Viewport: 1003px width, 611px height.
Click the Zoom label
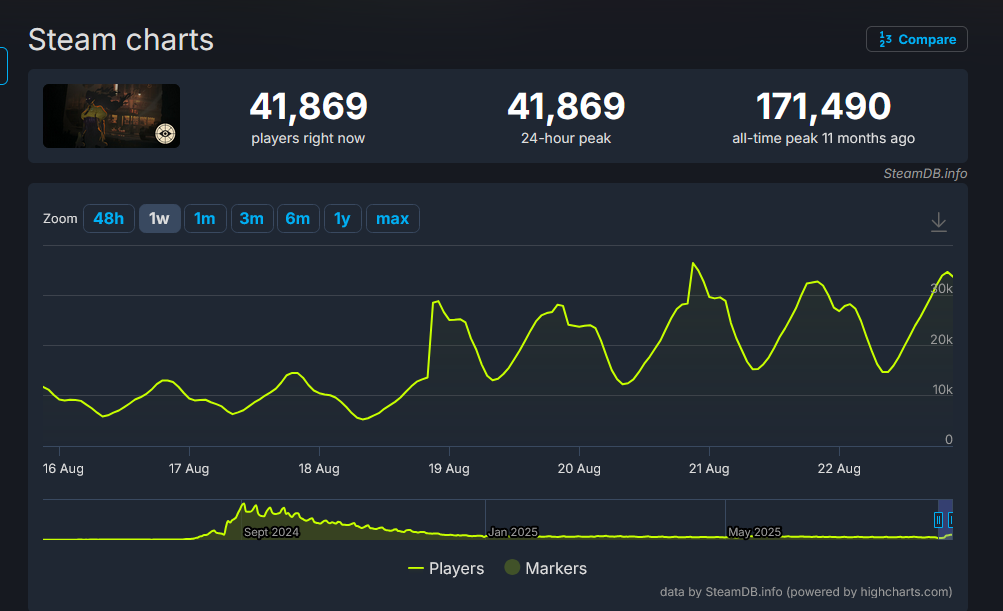coord(60,219)
